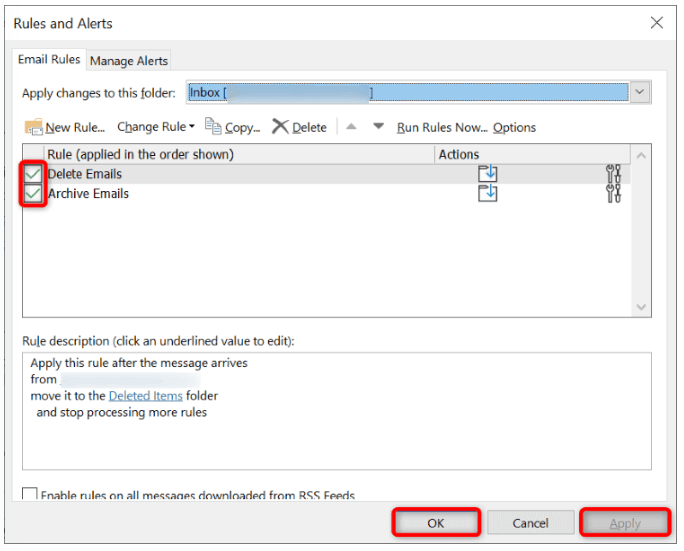Enable rules for RSS Feeds checkbox
Image resolution: width=684 pixels, height=551 pixels.
(30, 493)
